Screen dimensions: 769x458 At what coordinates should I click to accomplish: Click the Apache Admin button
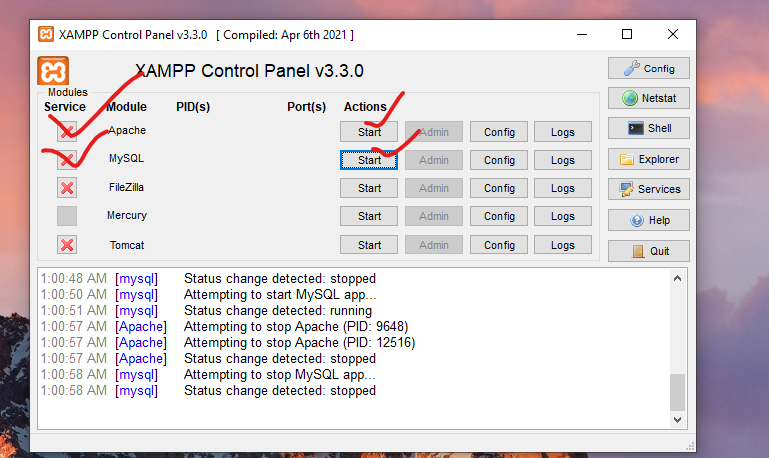(434, 132)
